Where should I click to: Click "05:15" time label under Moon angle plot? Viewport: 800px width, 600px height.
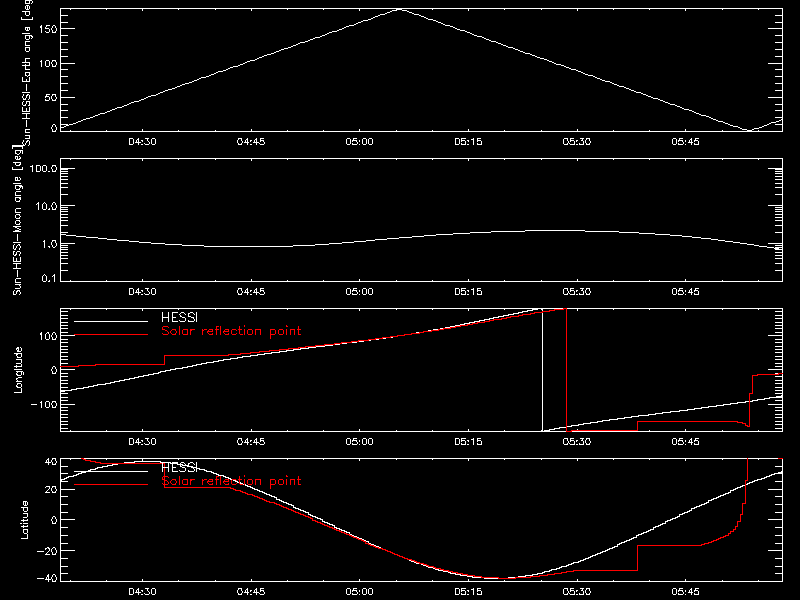pos(468,292)
